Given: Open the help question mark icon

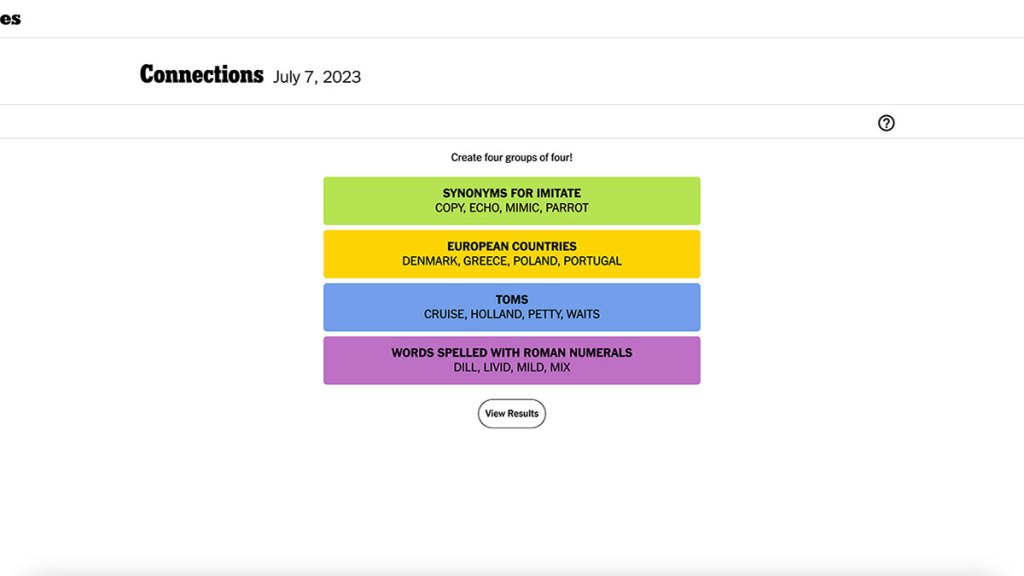Looking at the screenshot, I should coord(886,123).
